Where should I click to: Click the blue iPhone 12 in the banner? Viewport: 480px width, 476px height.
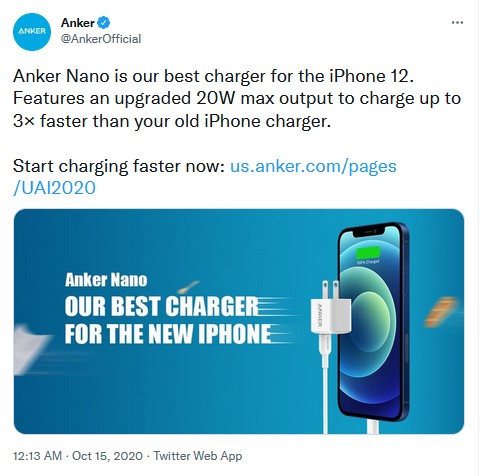click(x=373, y=322)
